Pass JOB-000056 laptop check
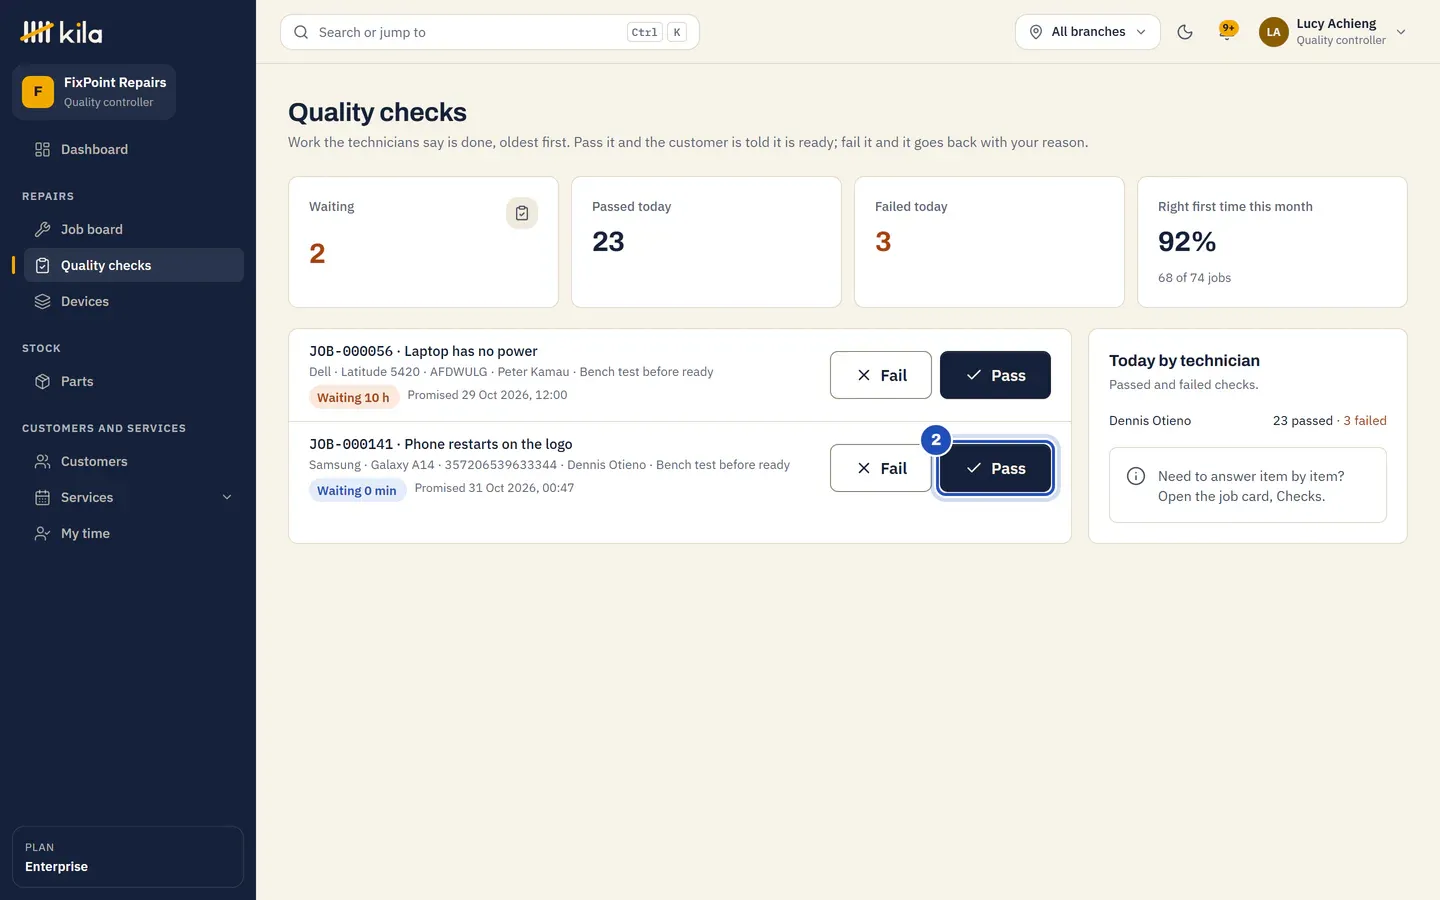This screenshot has height=900, width=1440. pyautogui.click(x=995, y=375)
